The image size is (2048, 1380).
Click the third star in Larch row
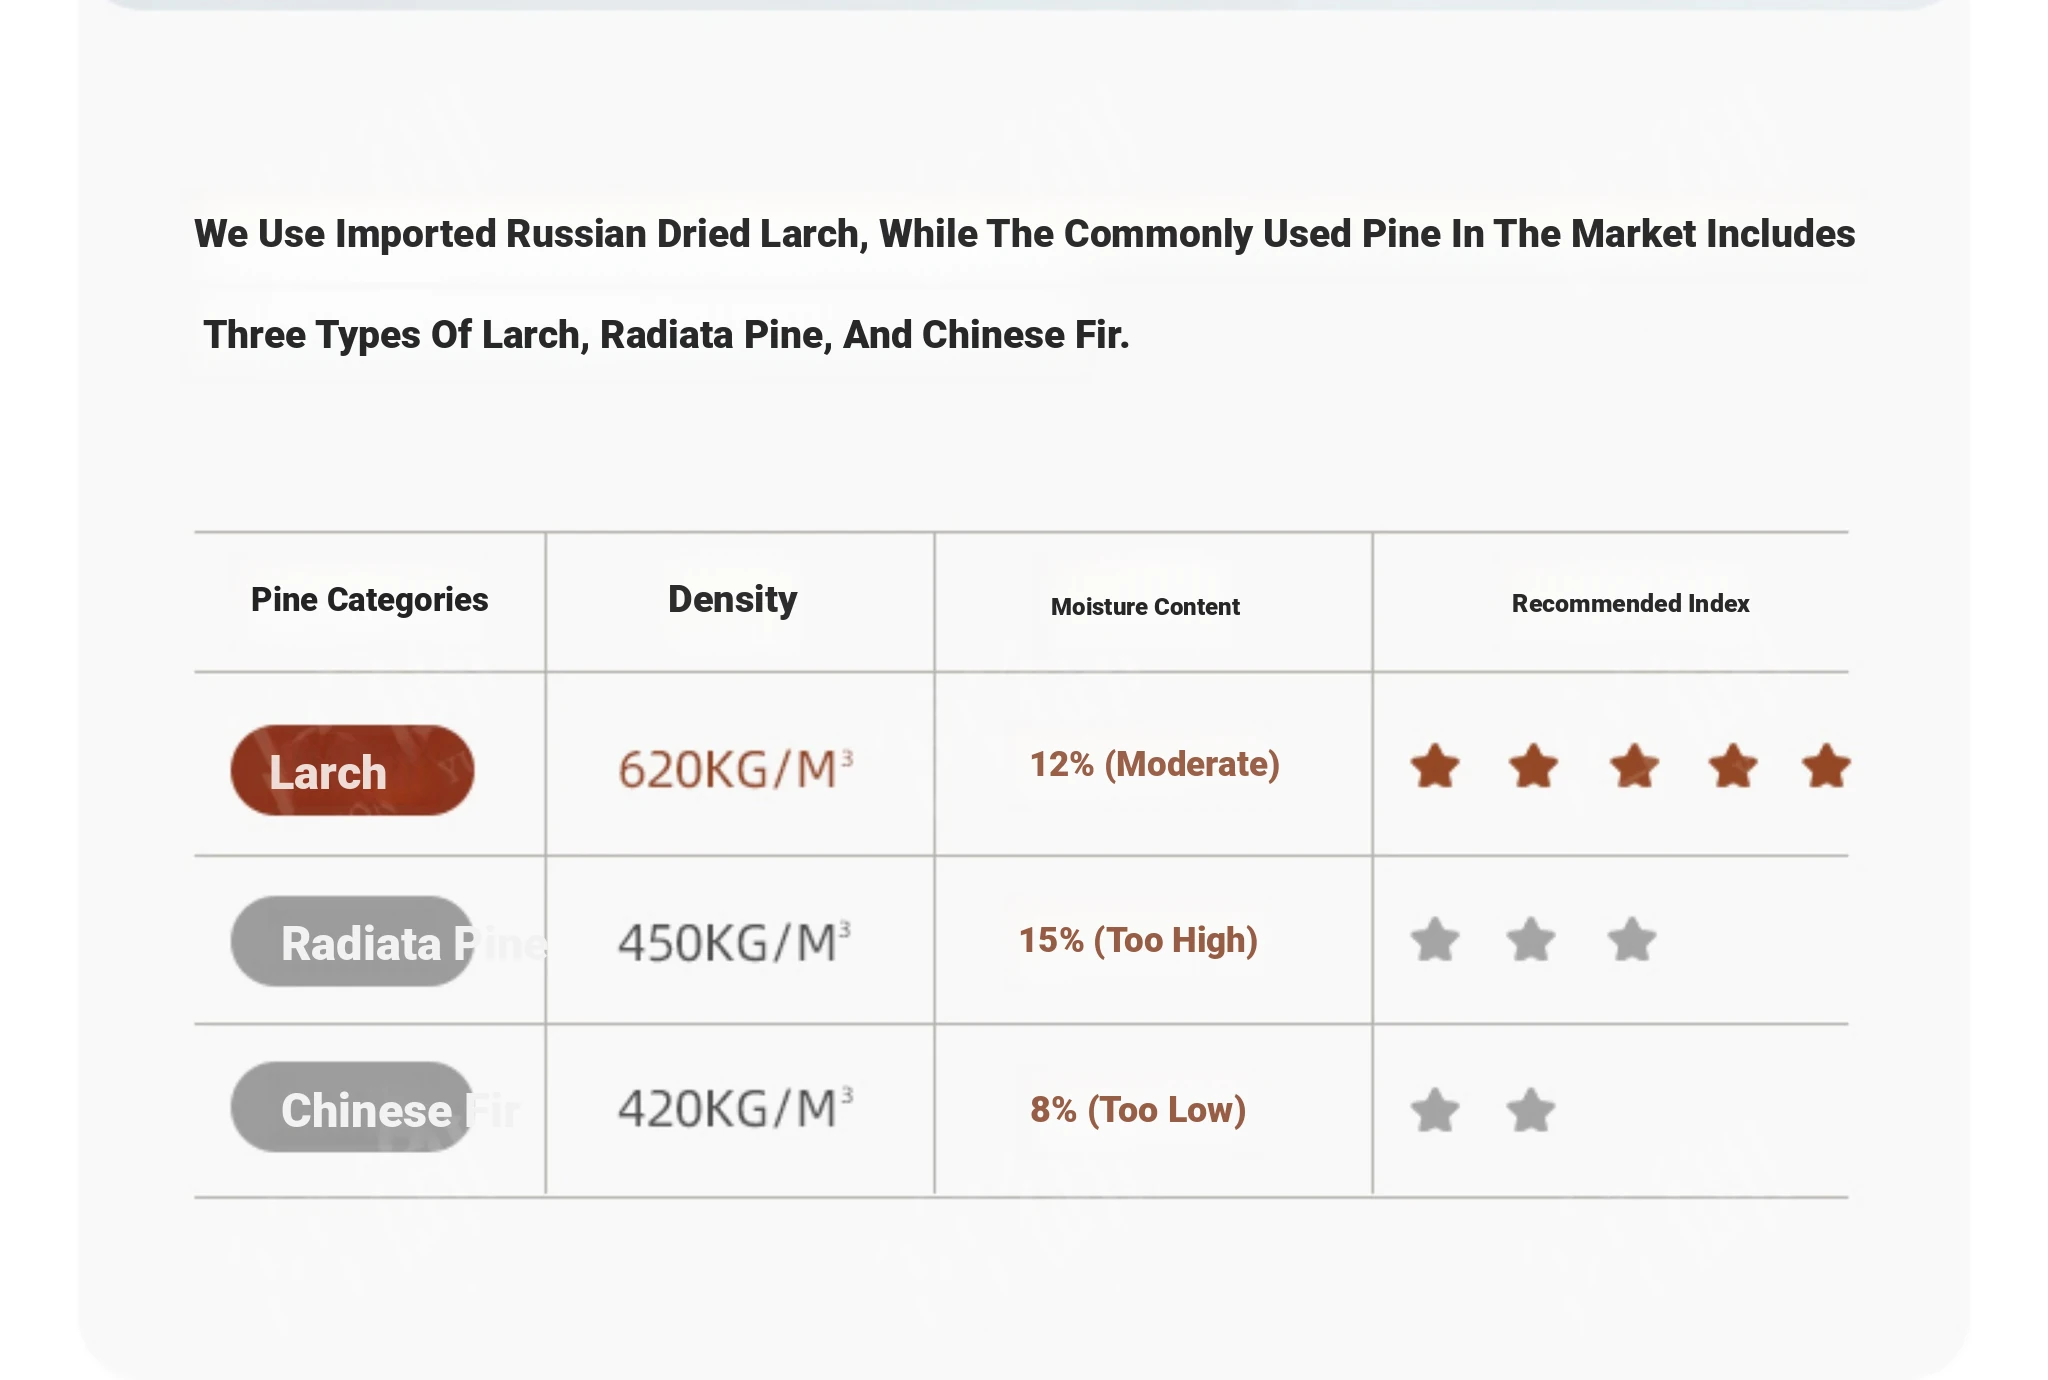pos(1634,766)
